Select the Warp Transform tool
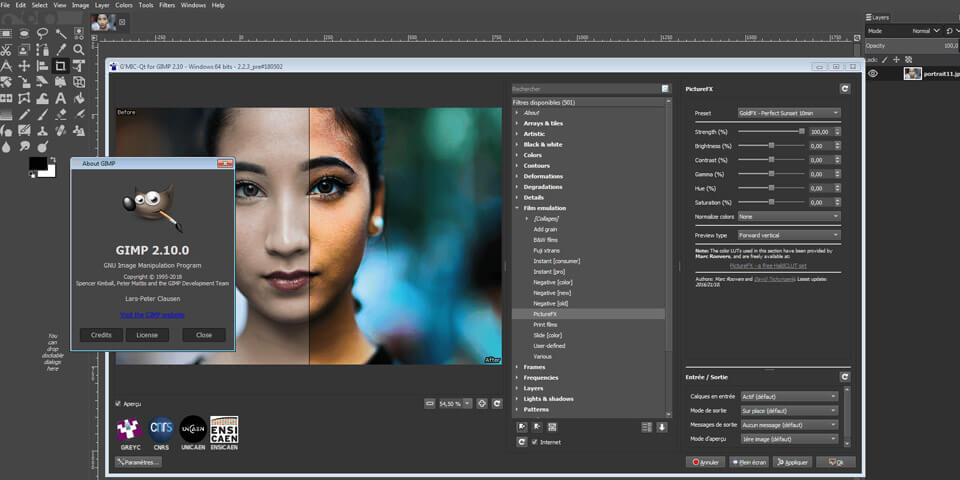The image size is (960, 480). click(42, 98)
